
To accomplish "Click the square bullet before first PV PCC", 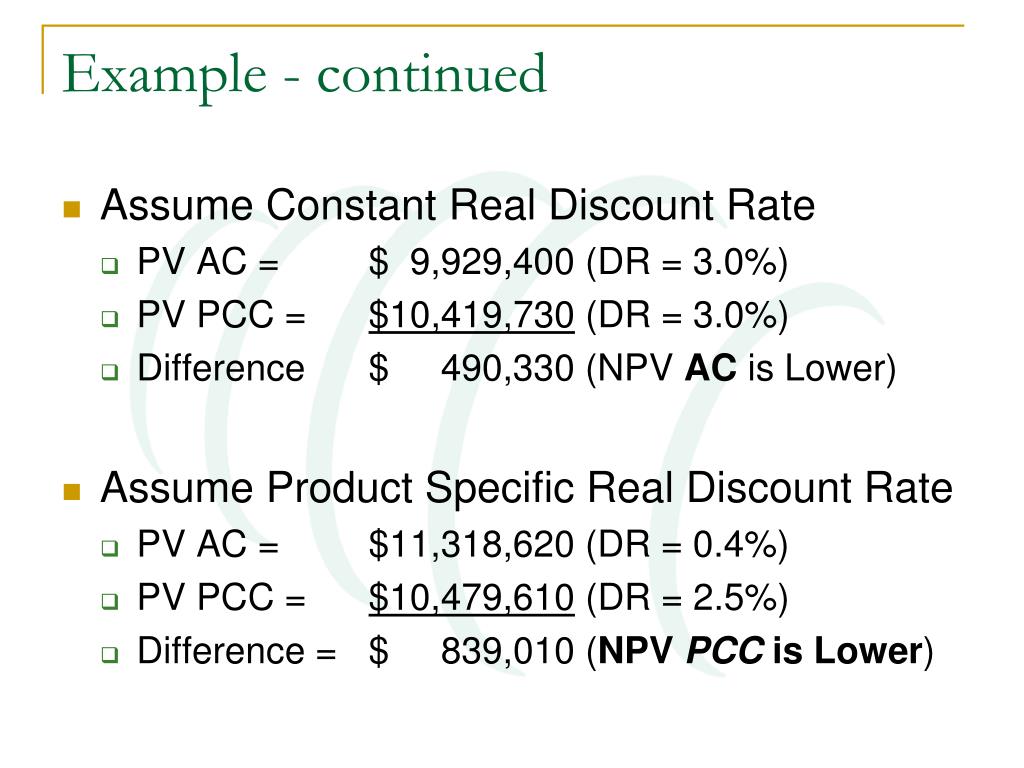I will point(110,319).
